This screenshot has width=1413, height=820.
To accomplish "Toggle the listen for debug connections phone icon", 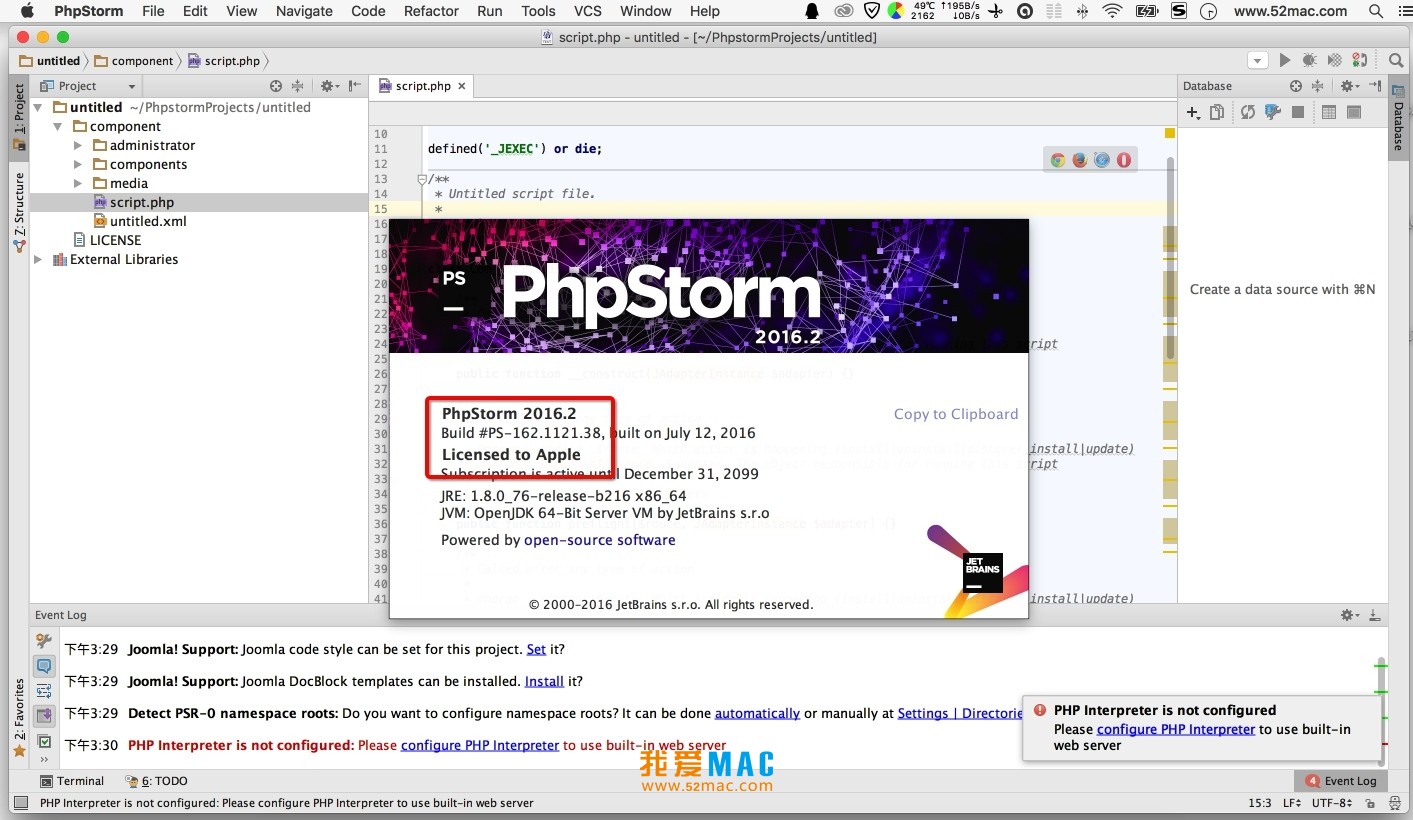I will click(1359, 61).
